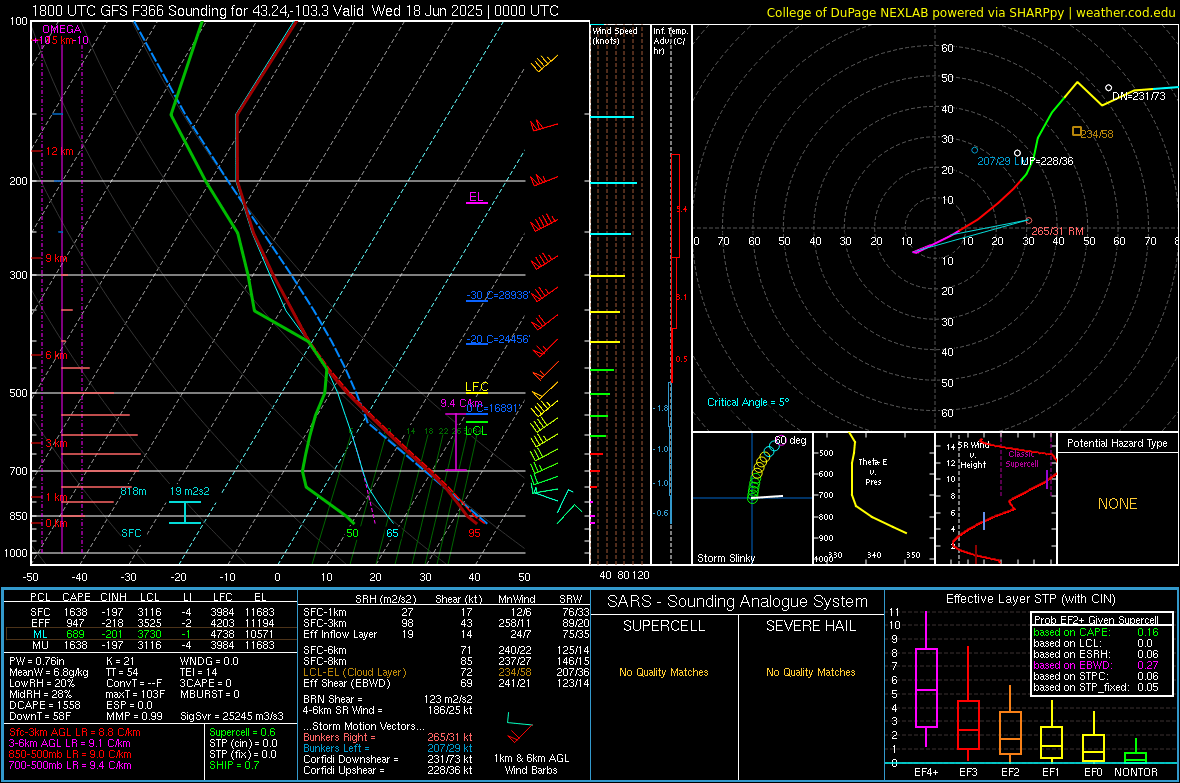Click the magenta EF4+ box plot
The height and width of the screenshot is (783, 1180).
pos(926,680)
